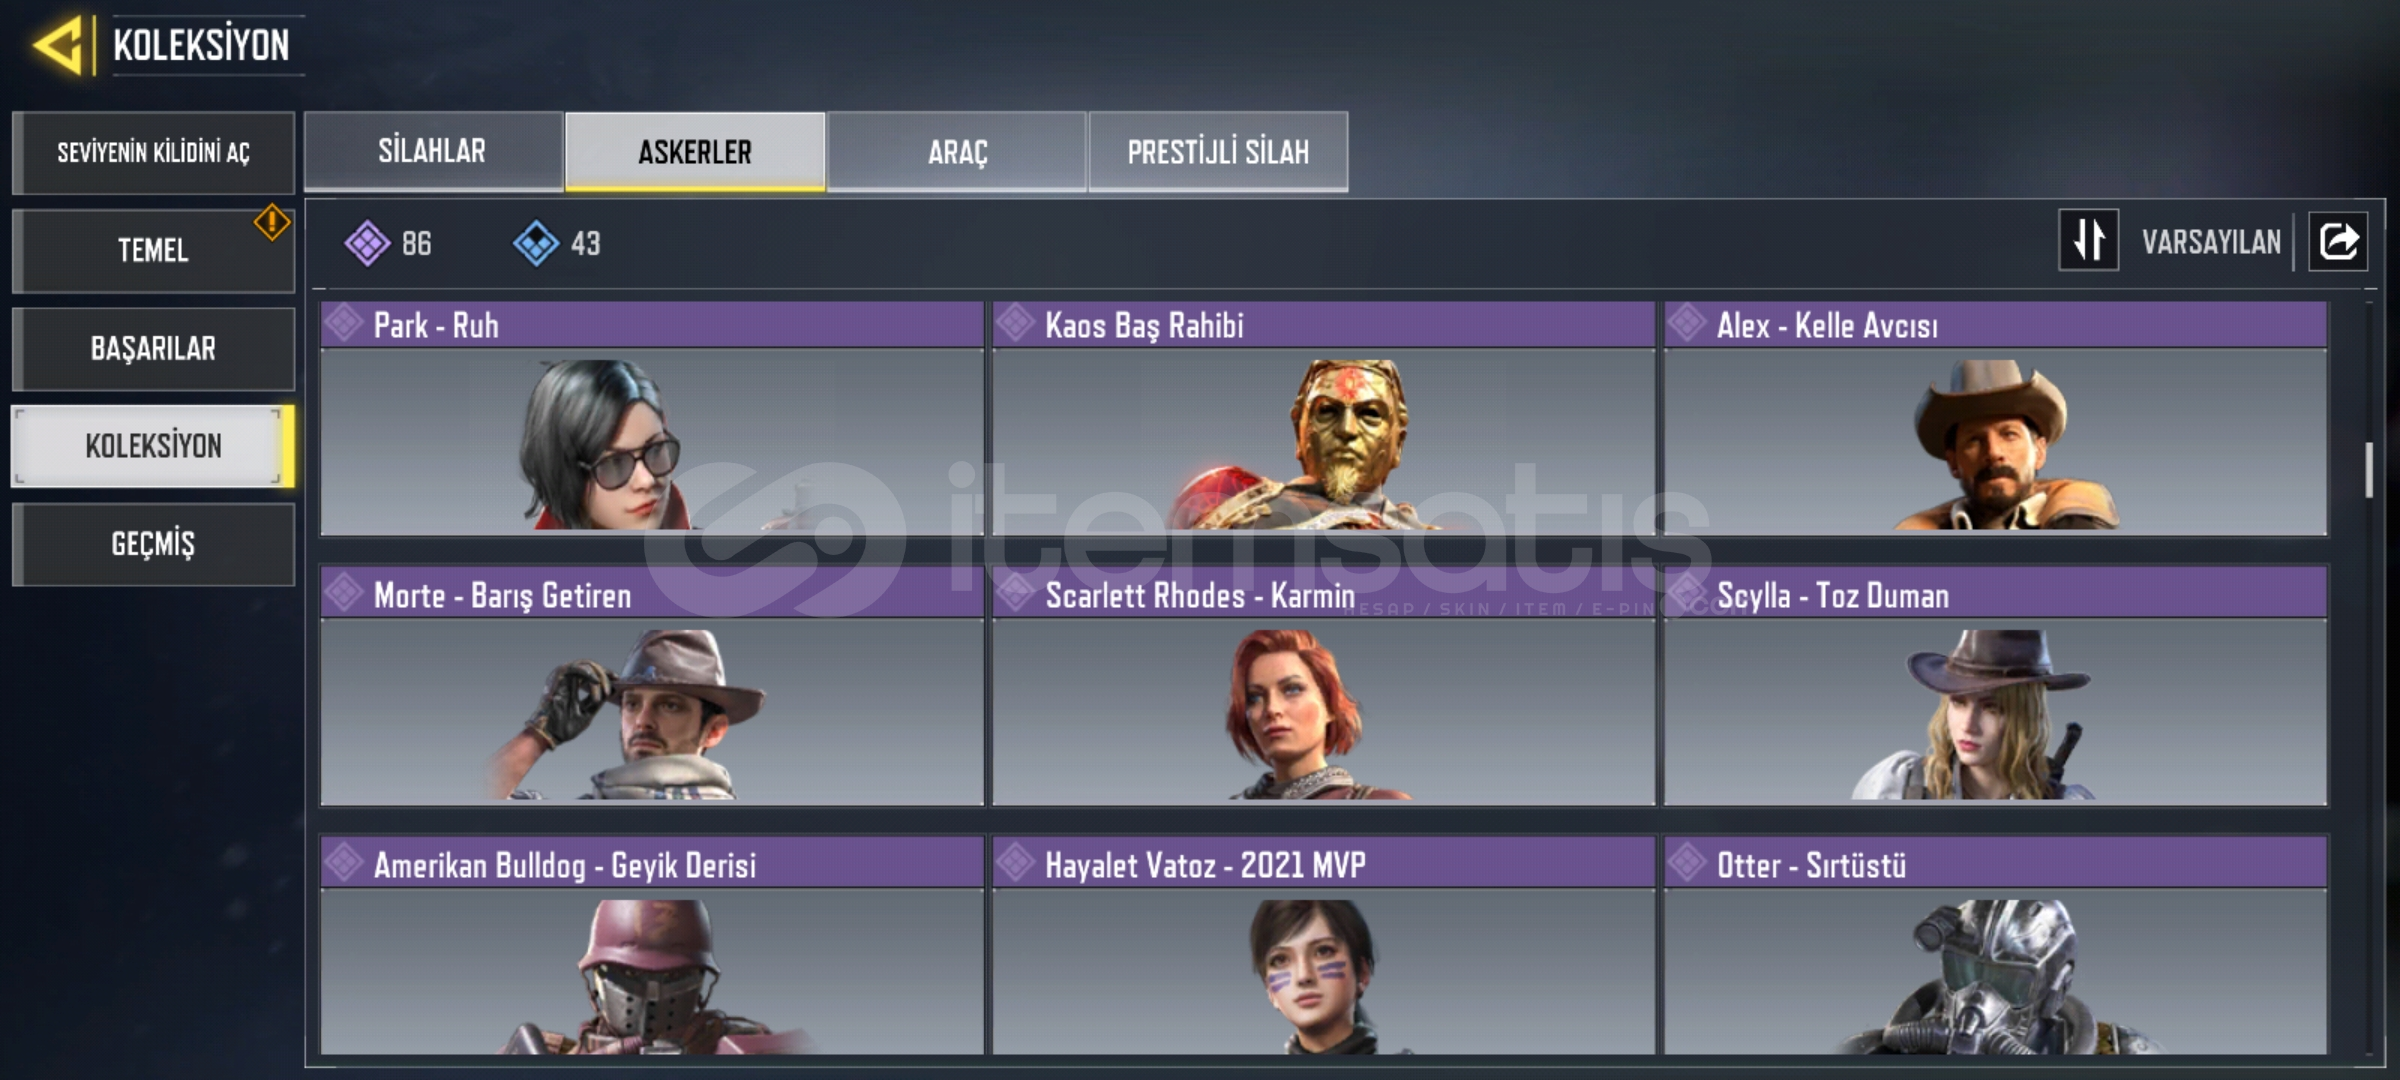Click the yellow back arrow icon

click(58, 45)
